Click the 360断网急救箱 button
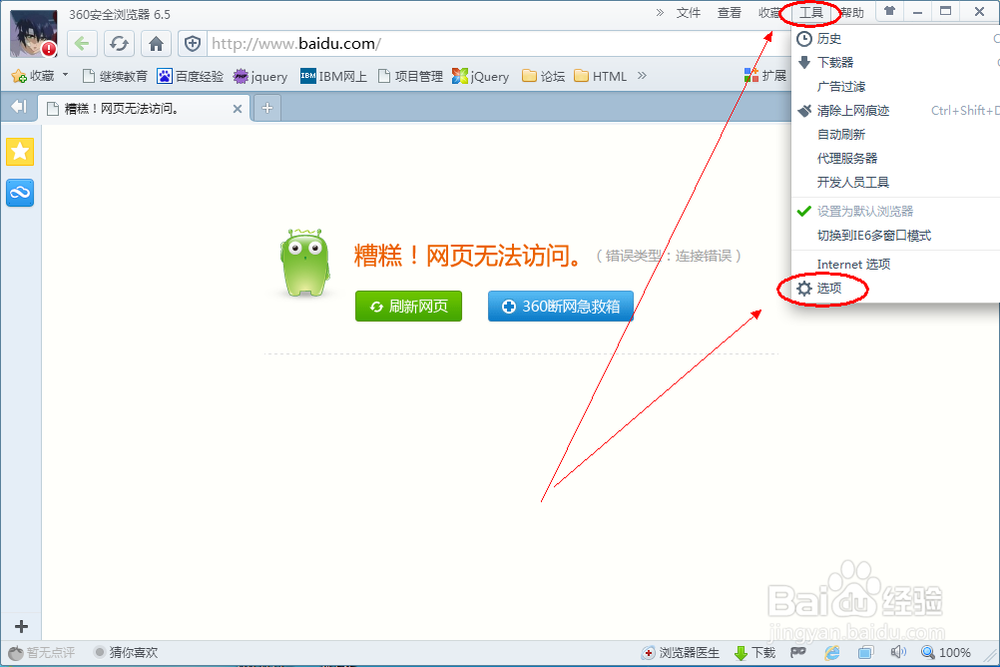Screen dimensions: 1000x667 [561, 307]
